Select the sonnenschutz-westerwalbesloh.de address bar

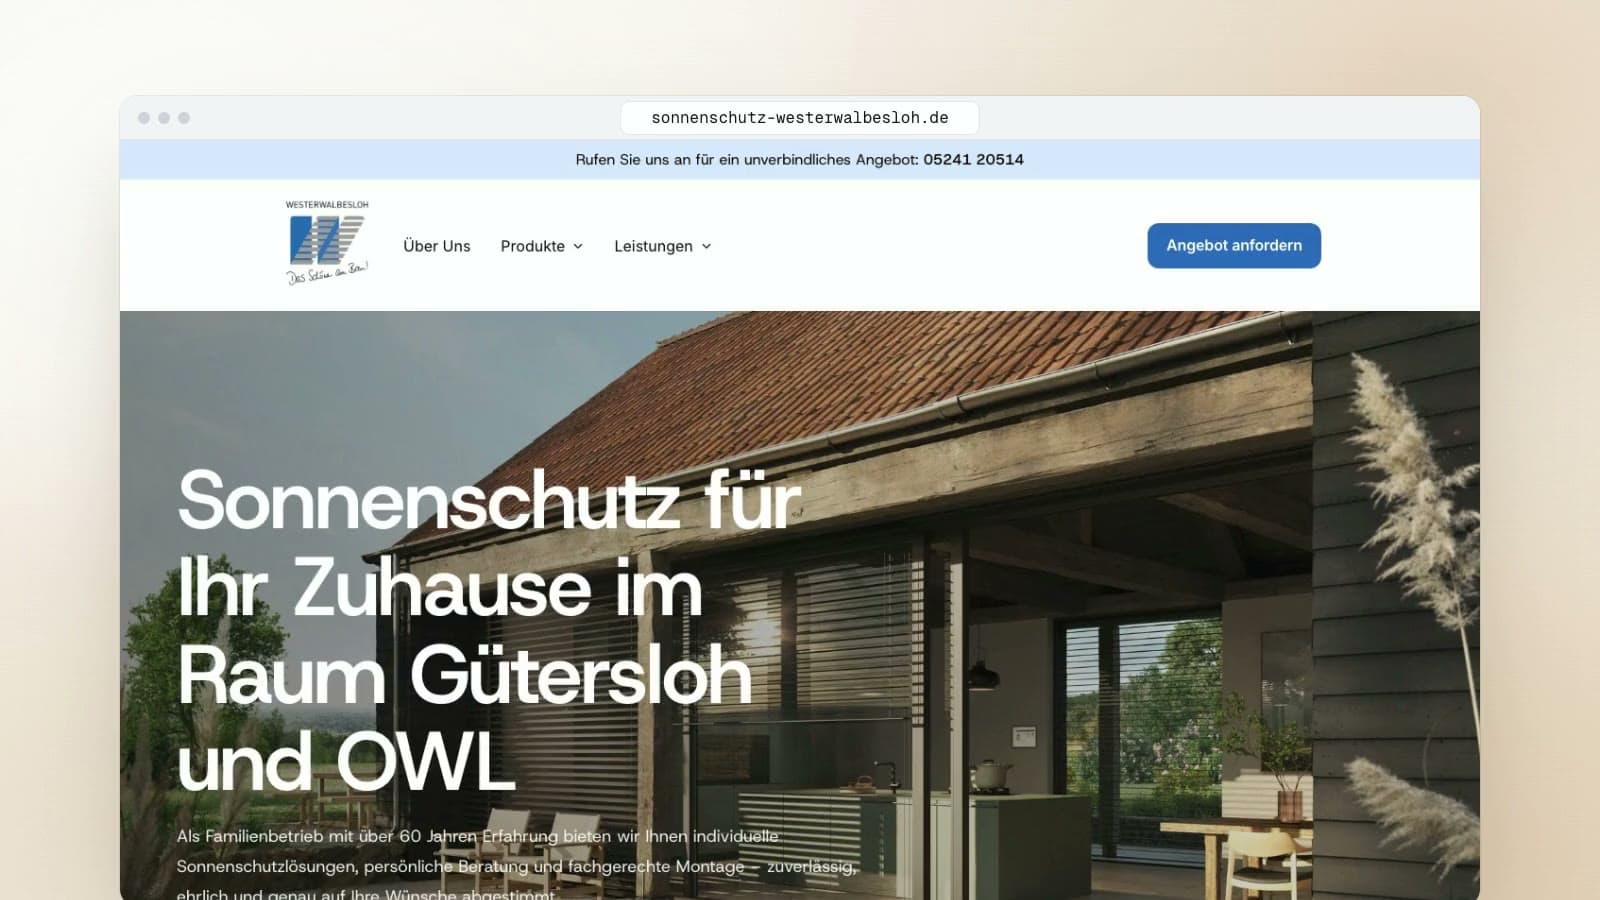click(800, 118)
